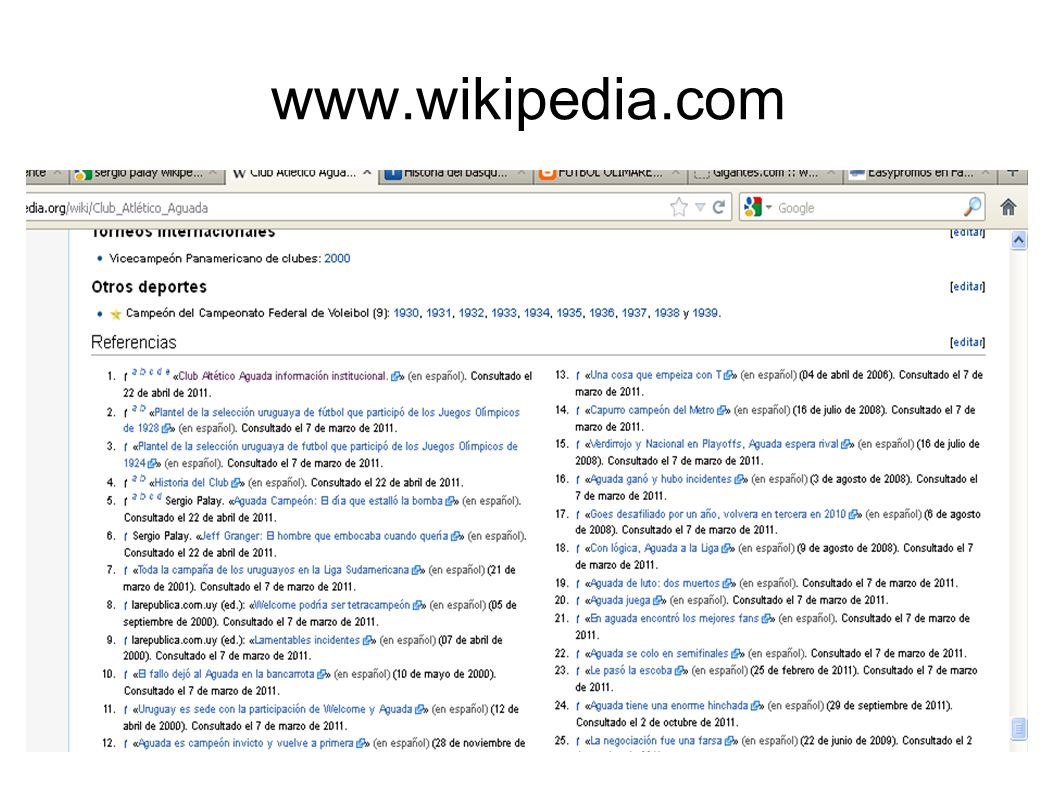This screenshot has width=1058, height=793.
Task: Open 'Goes desafiliado por un año' link
Action: pyautogui.click(x=718, y=514)
